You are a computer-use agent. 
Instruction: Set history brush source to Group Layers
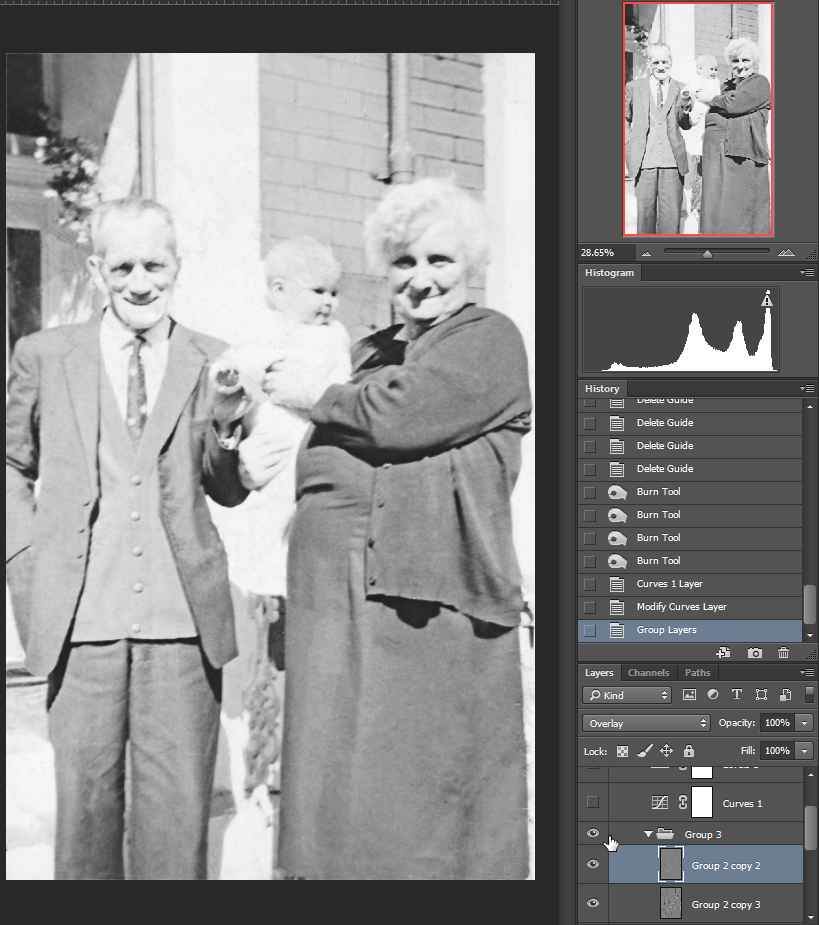tap(589, 631)
